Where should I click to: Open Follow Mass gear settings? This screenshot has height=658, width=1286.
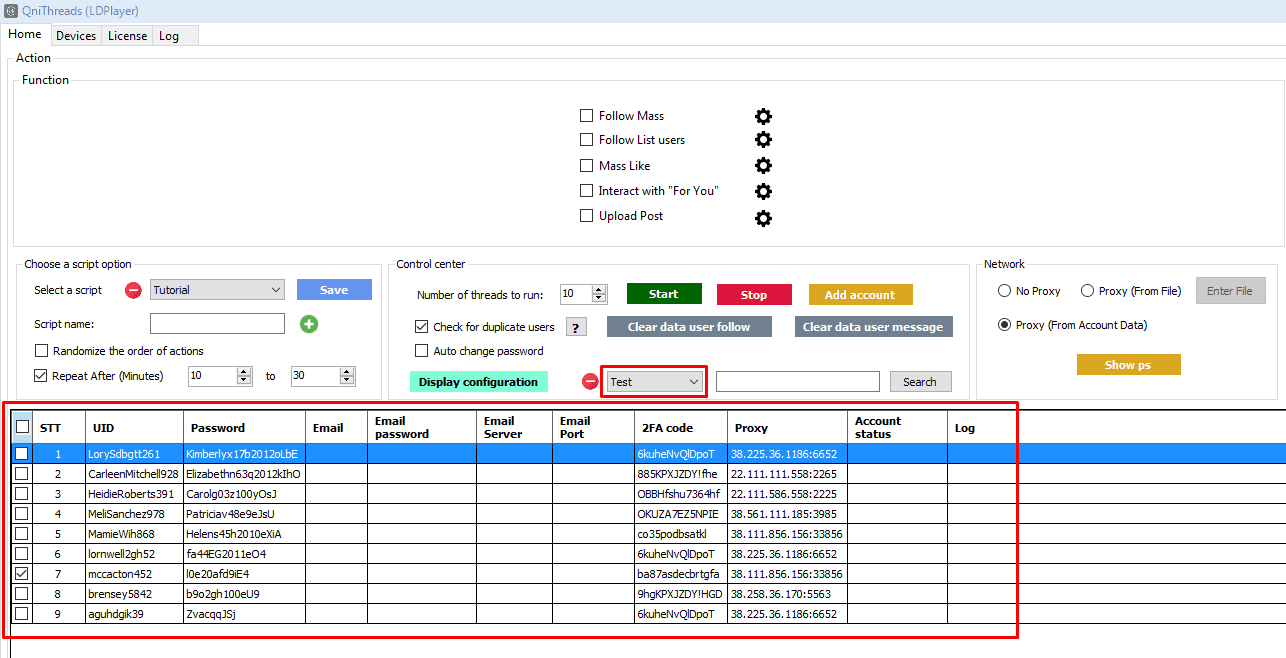(x=763, y=116)
